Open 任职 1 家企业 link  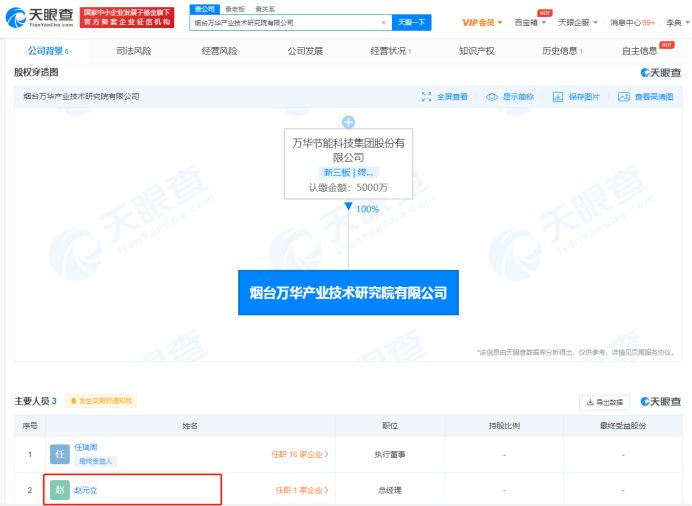[x=302, y=490]
